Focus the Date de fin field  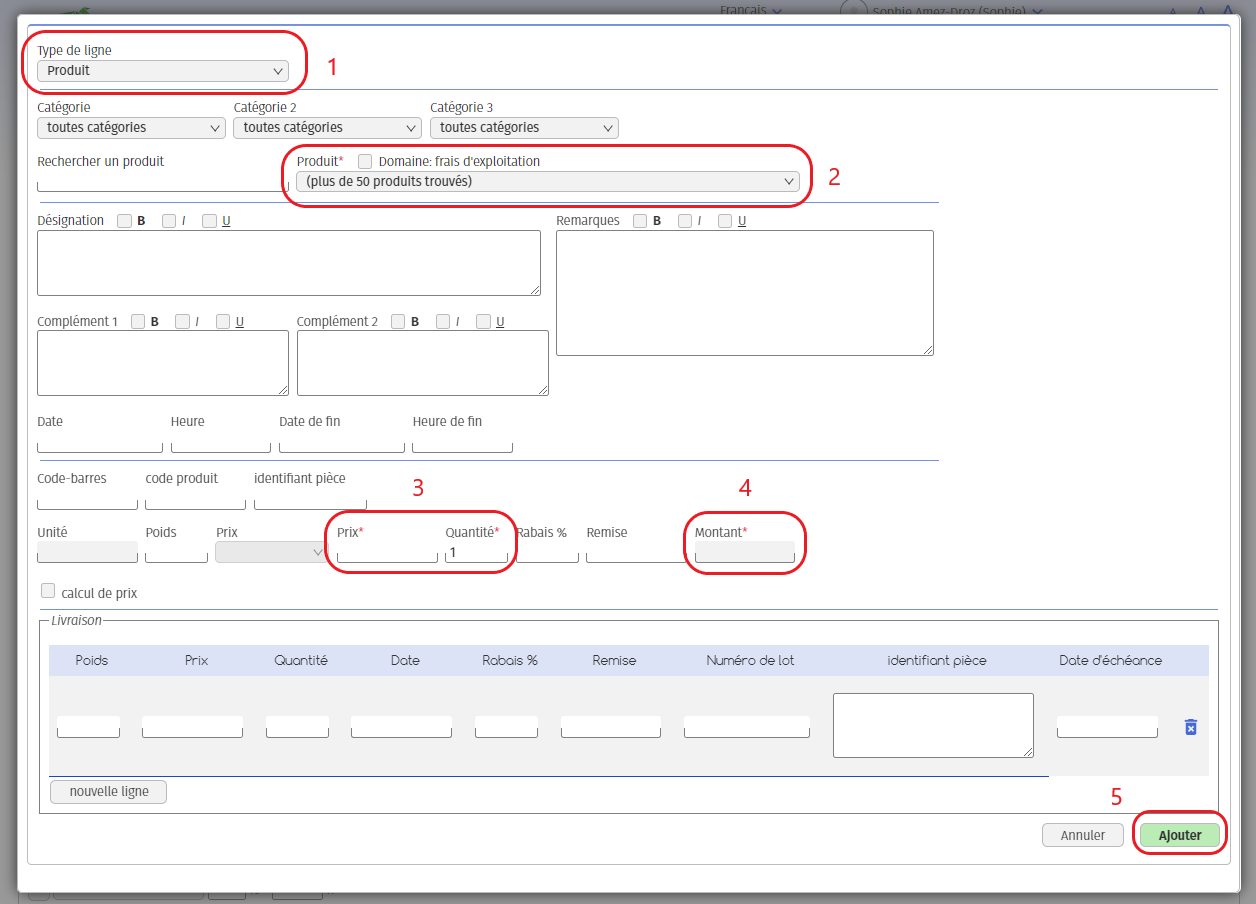coord(342,443)
